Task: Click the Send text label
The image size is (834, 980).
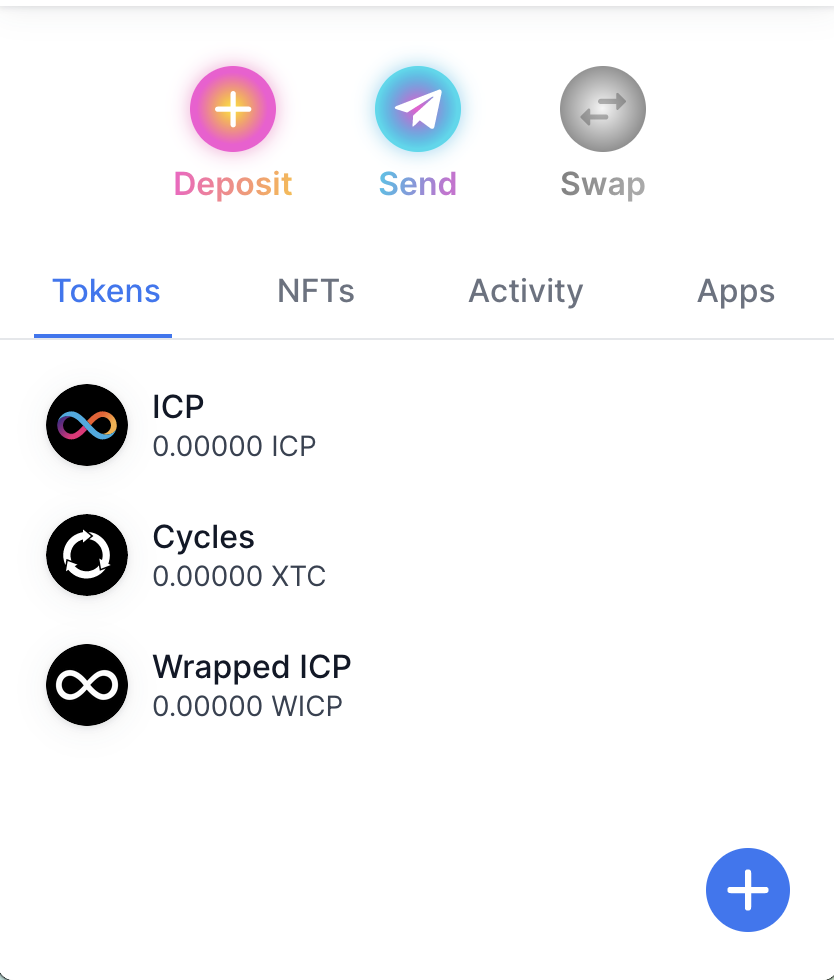Action: point(418,184)
